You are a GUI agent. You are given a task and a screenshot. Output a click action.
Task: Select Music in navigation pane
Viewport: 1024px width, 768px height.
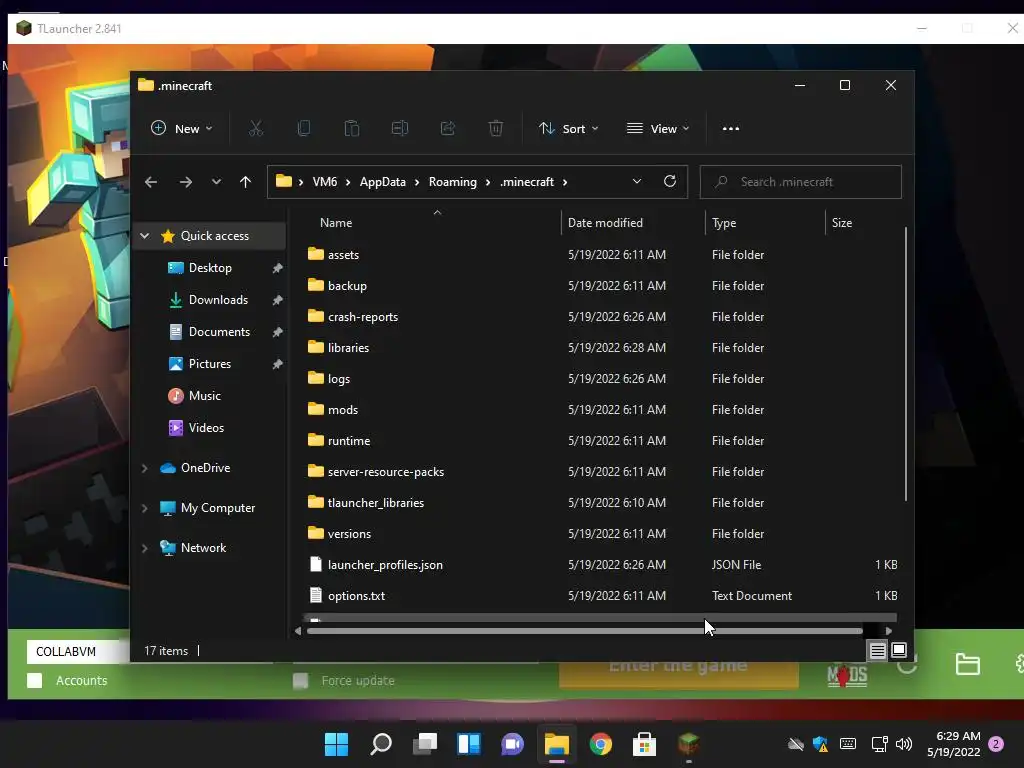(204, 396)
